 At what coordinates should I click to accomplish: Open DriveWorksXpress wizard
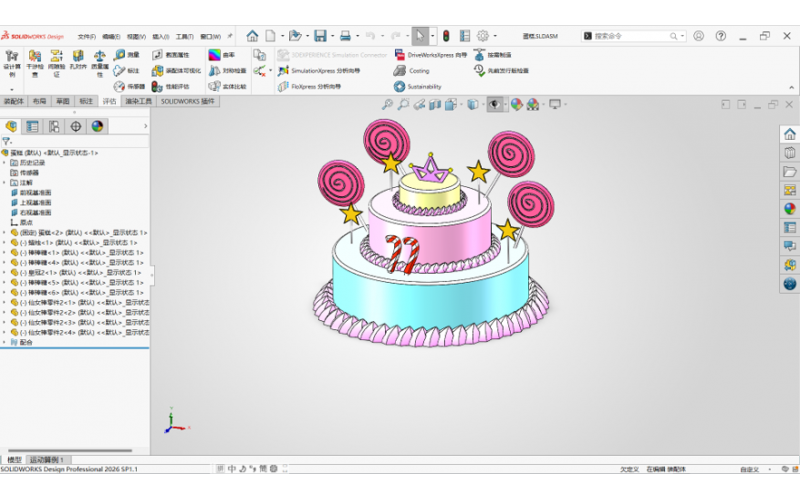coord(431,55)
